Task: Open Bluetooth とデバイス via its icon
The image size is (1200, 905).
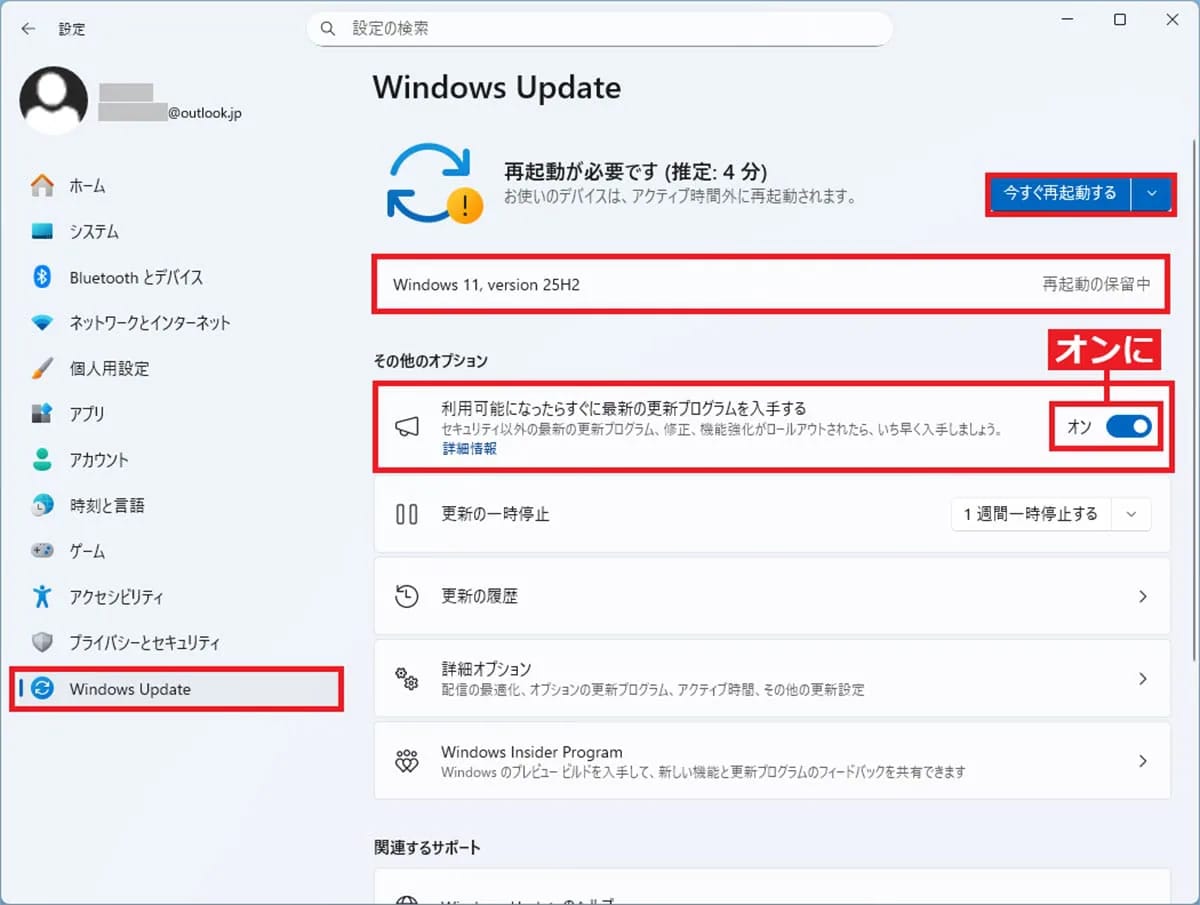Action: coord(42,277)
